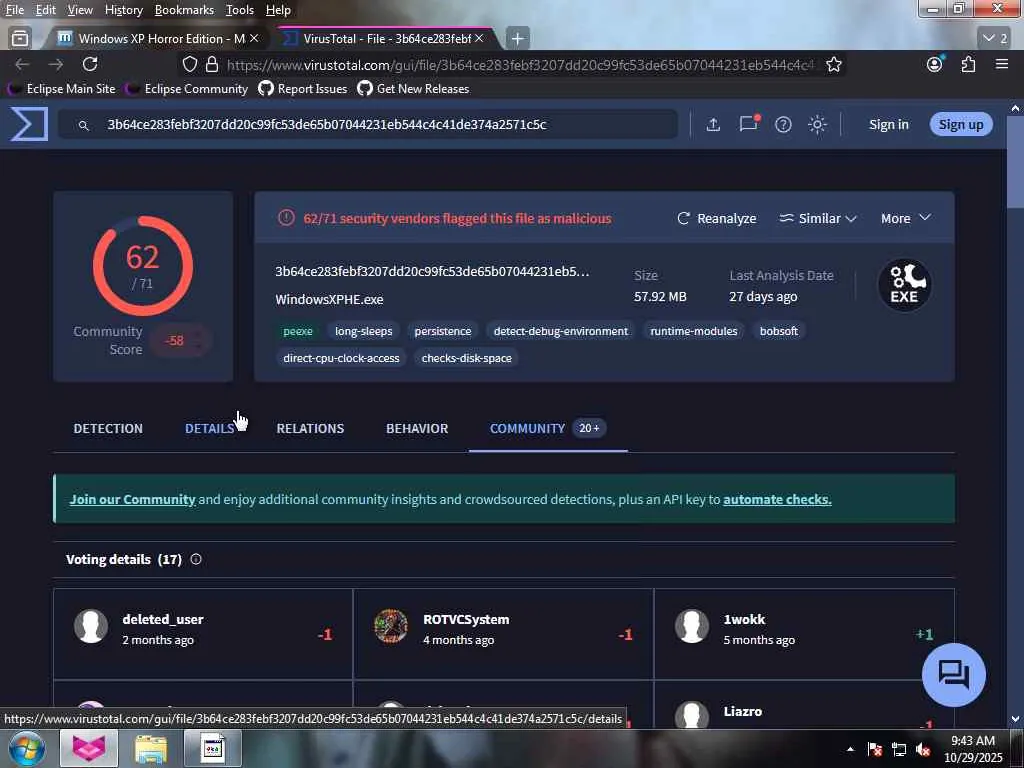The width and height of the screenshot is (1024, 768).
Task: Follow the automate checks link
Action: [777, 500]
